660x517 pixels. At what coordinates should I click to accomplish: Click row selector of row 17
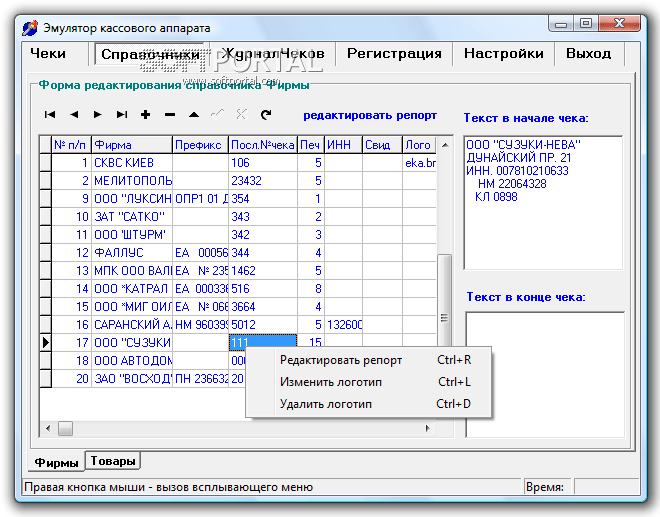[x=45, y=343]
